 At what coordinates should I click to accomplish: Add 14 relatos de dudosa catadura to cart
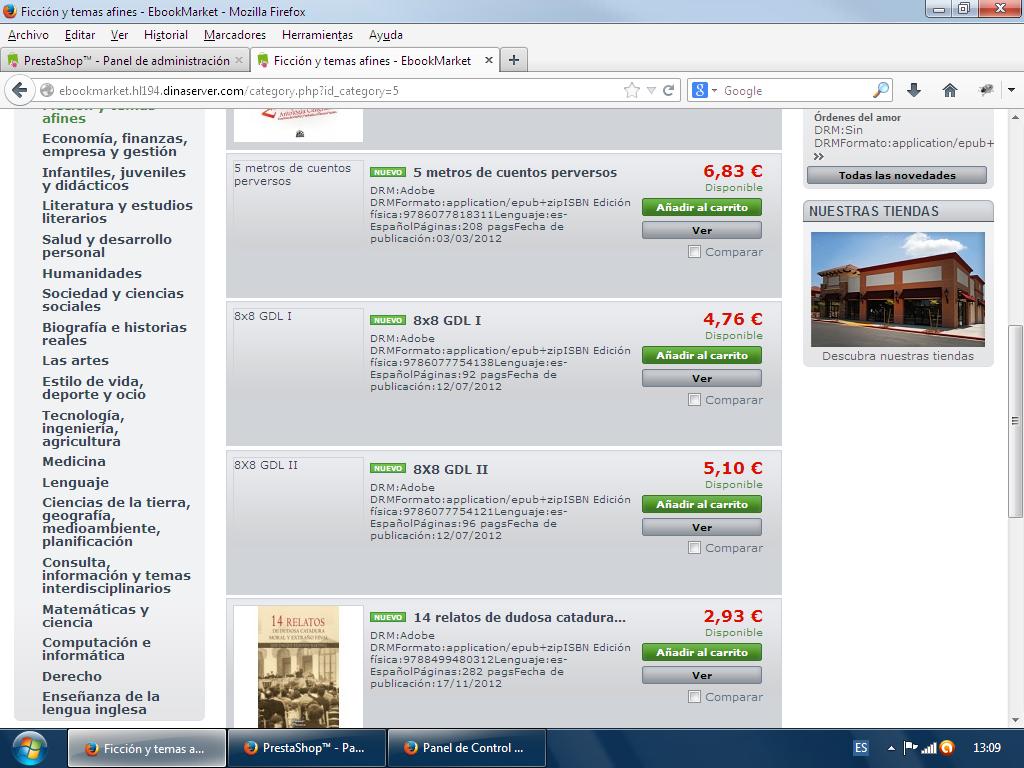click(x=702, y=652)
